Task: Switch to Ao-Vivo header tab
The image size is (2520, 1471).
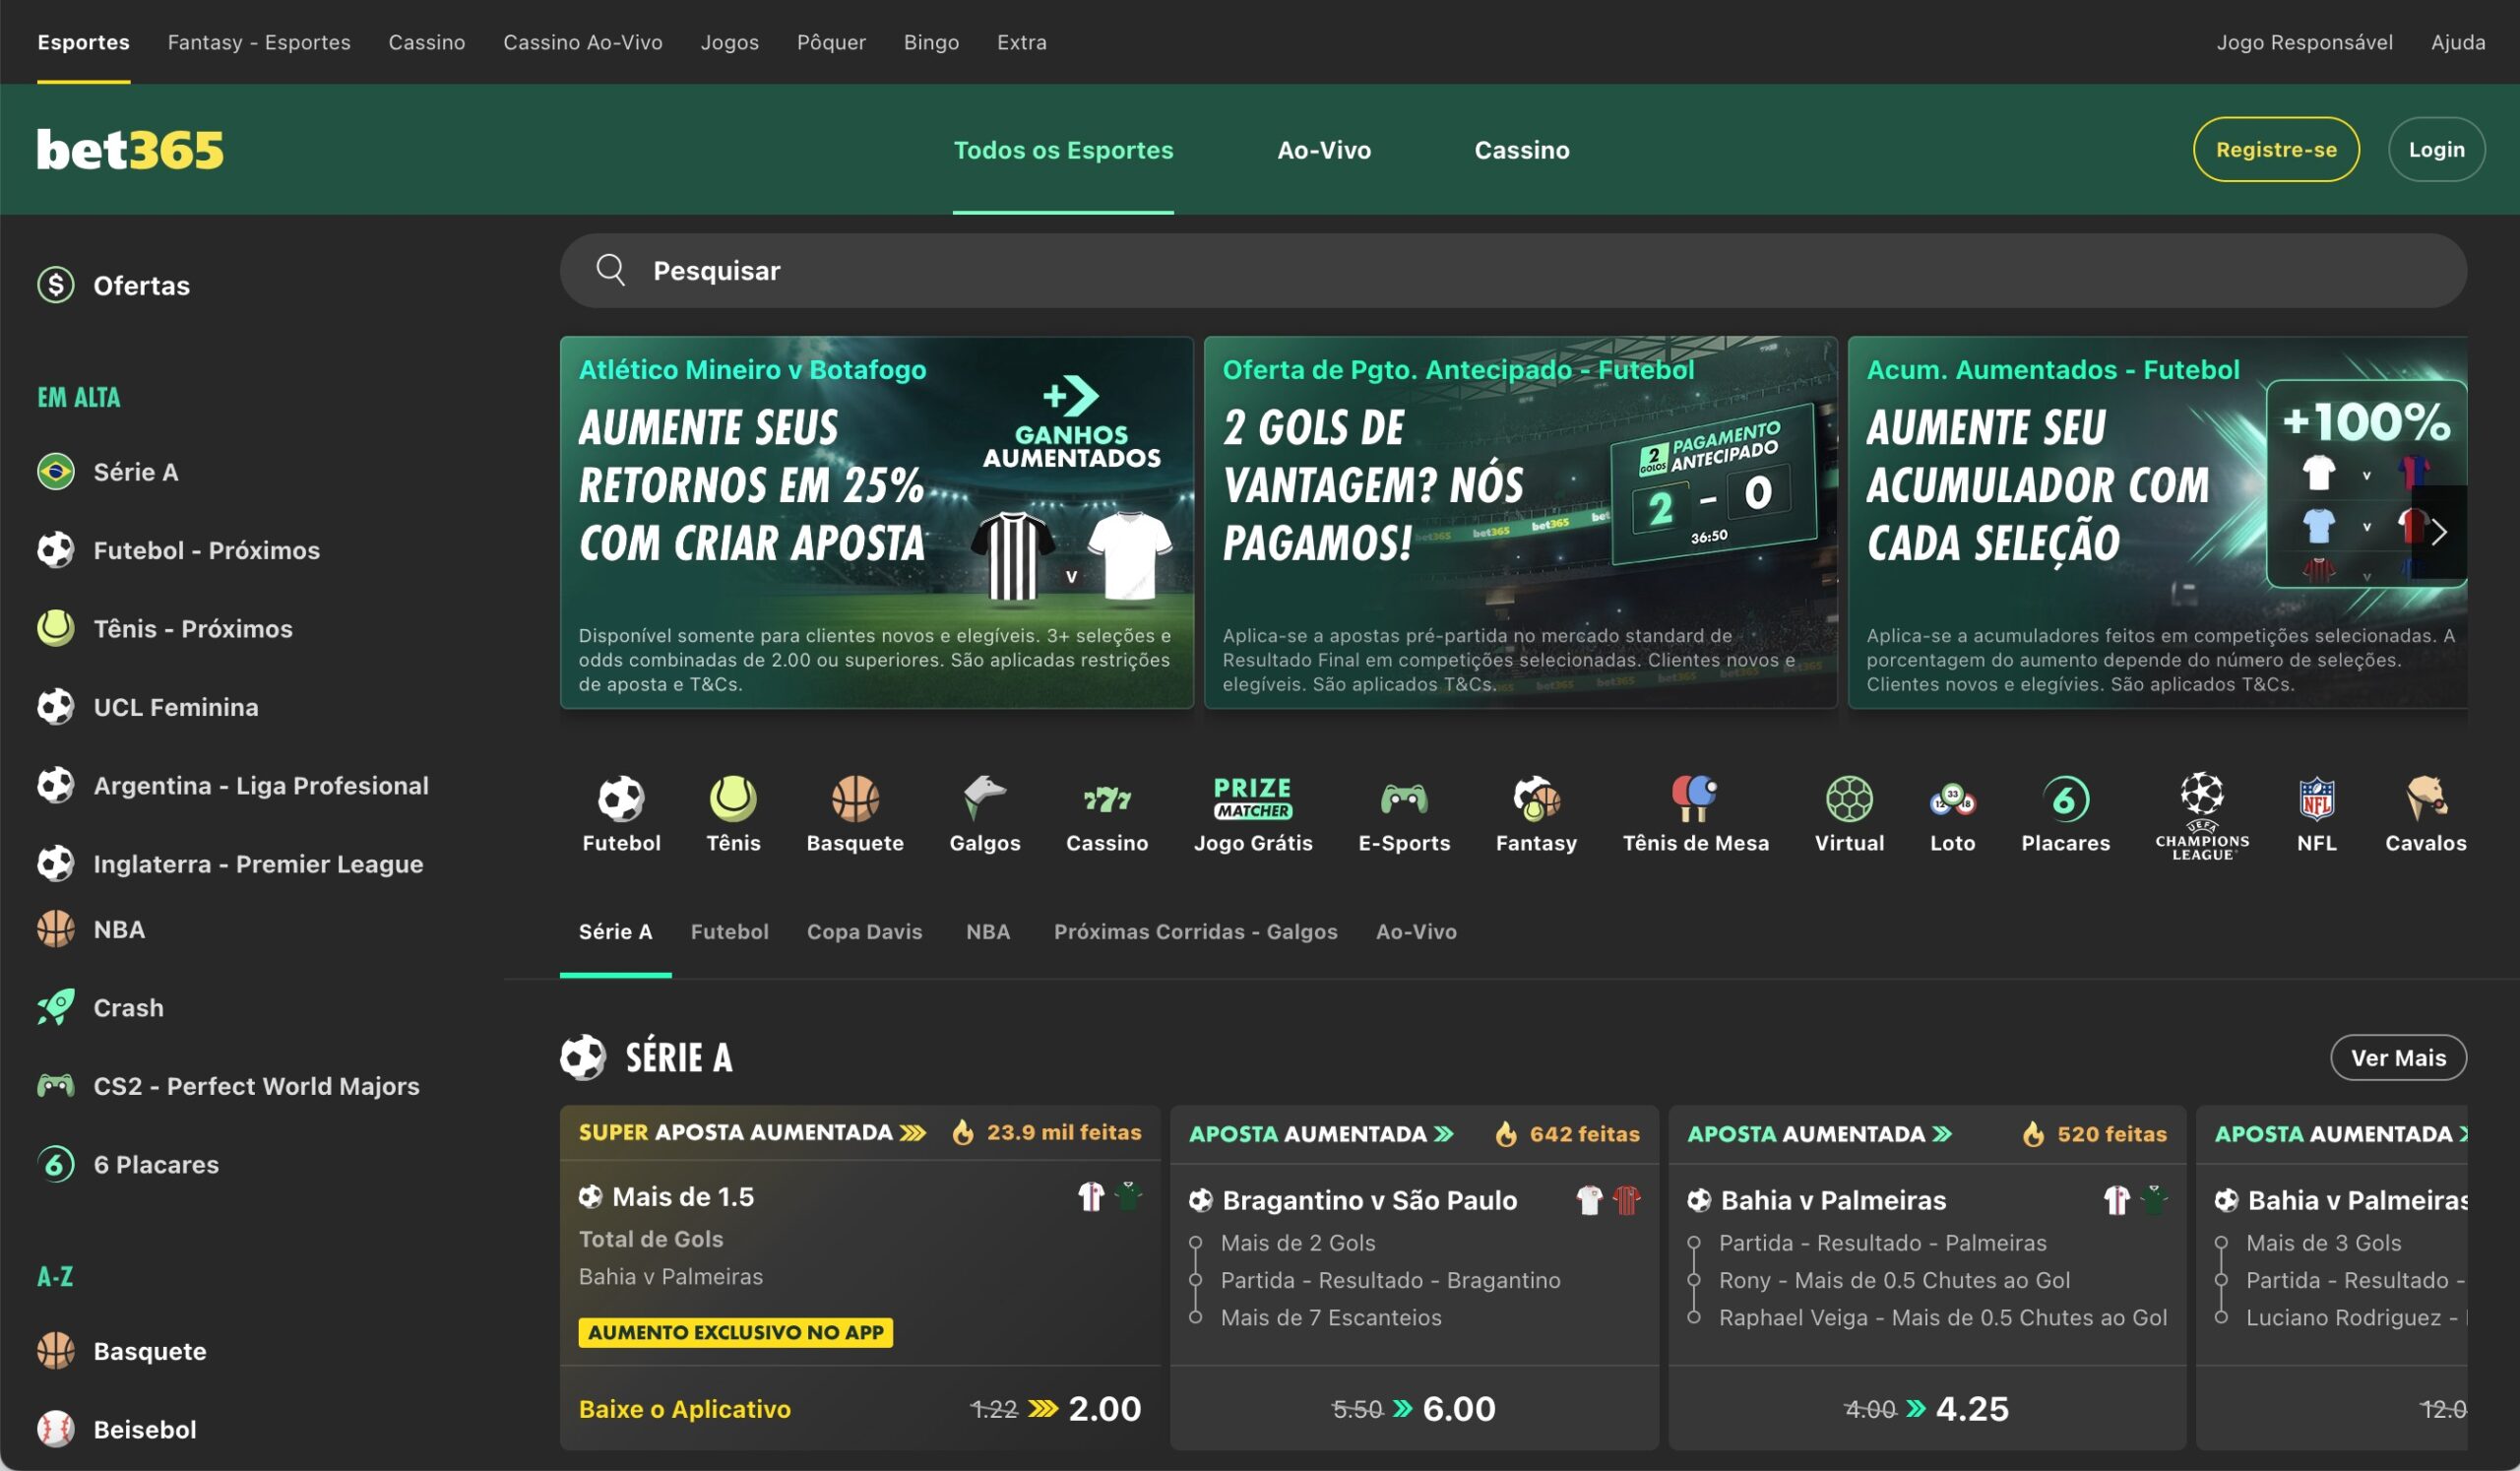Action: point(1324,150)
